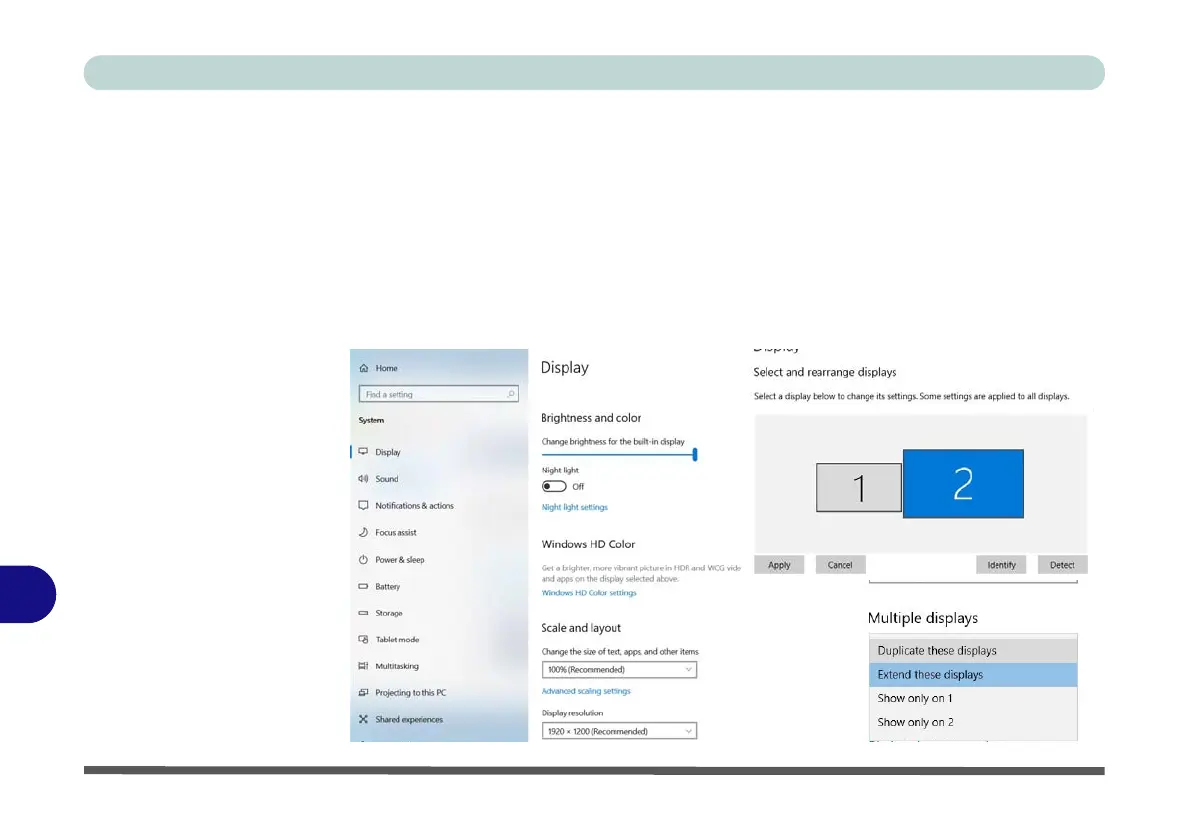Click the Home icon in sidebar
This screenshot has width=1190, height=838.
coord(364,368)
